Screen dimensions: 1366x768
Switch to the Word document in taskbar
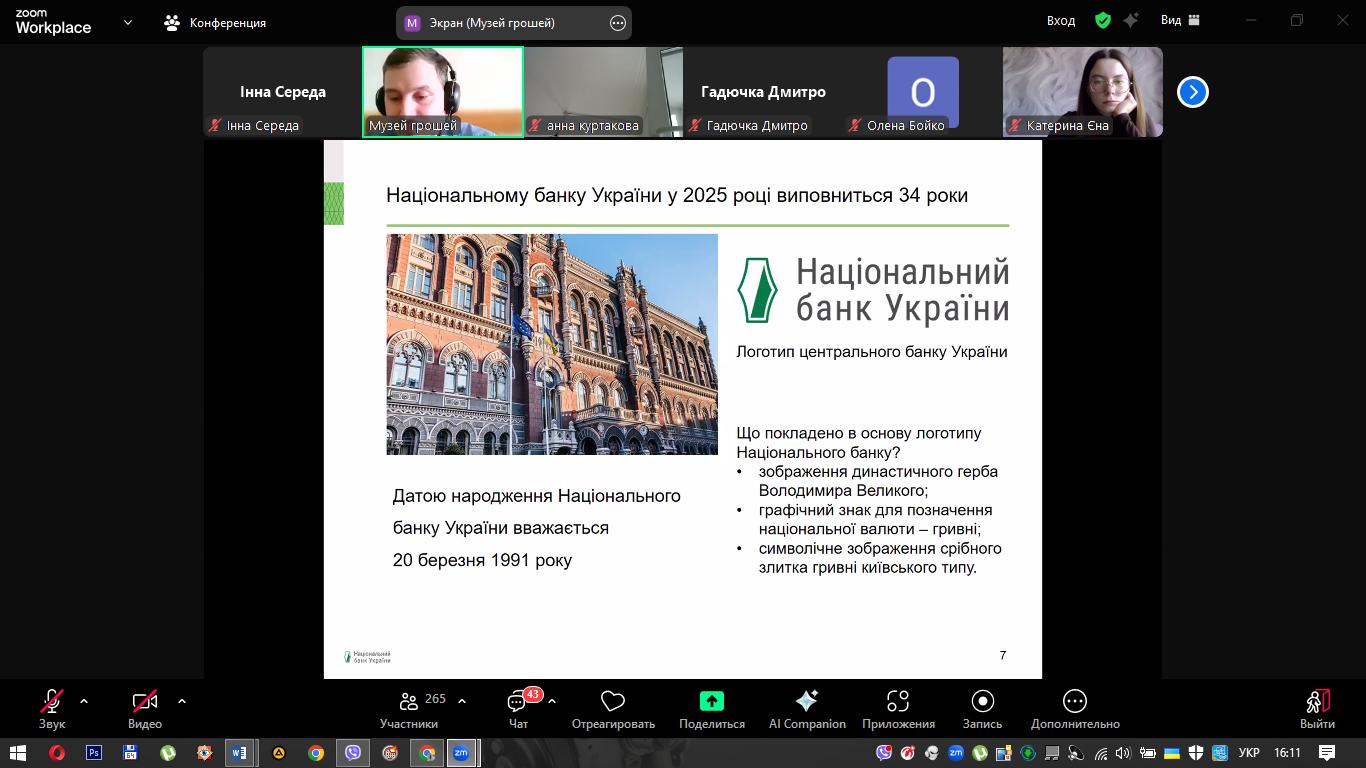pyautogui.click(x=239, y=753)
